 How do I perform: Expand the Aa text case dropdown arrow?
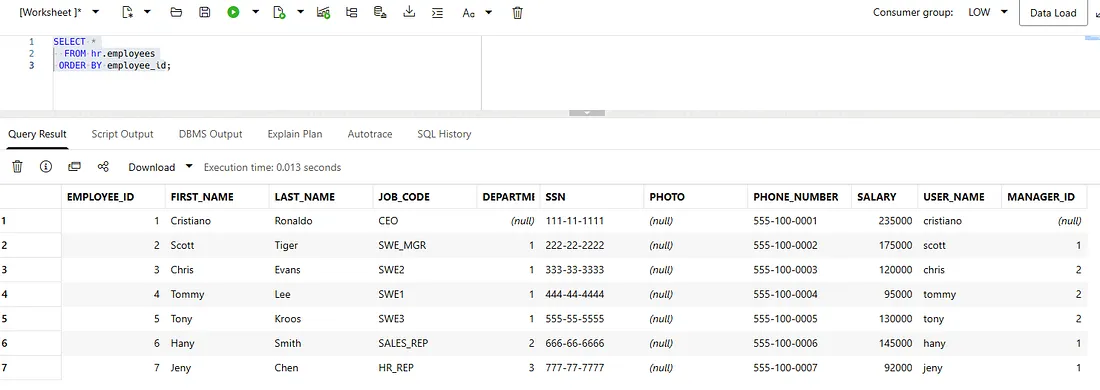click(x=489, y=12)
